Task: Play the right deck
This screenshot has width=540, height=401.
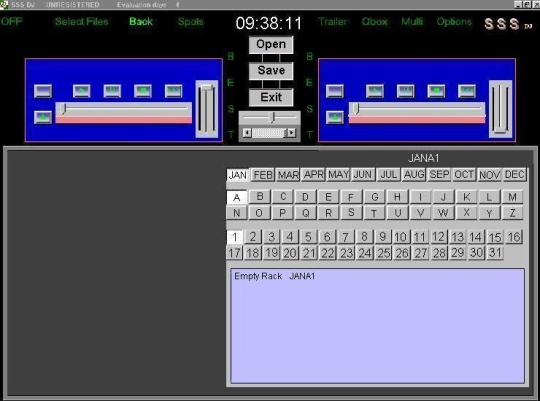Action: click(375, 91)
